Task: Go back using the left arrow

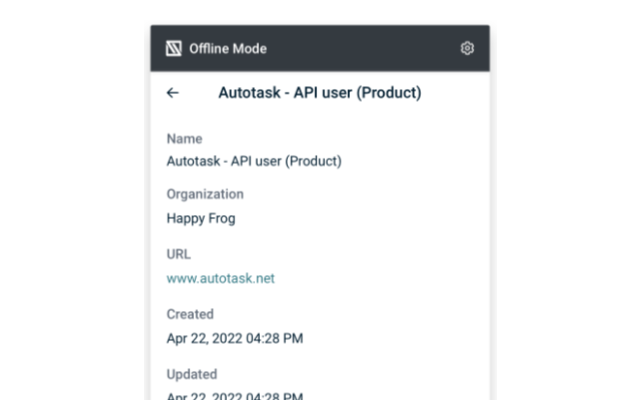Action: pyautogui.click(x=173, y=93)
